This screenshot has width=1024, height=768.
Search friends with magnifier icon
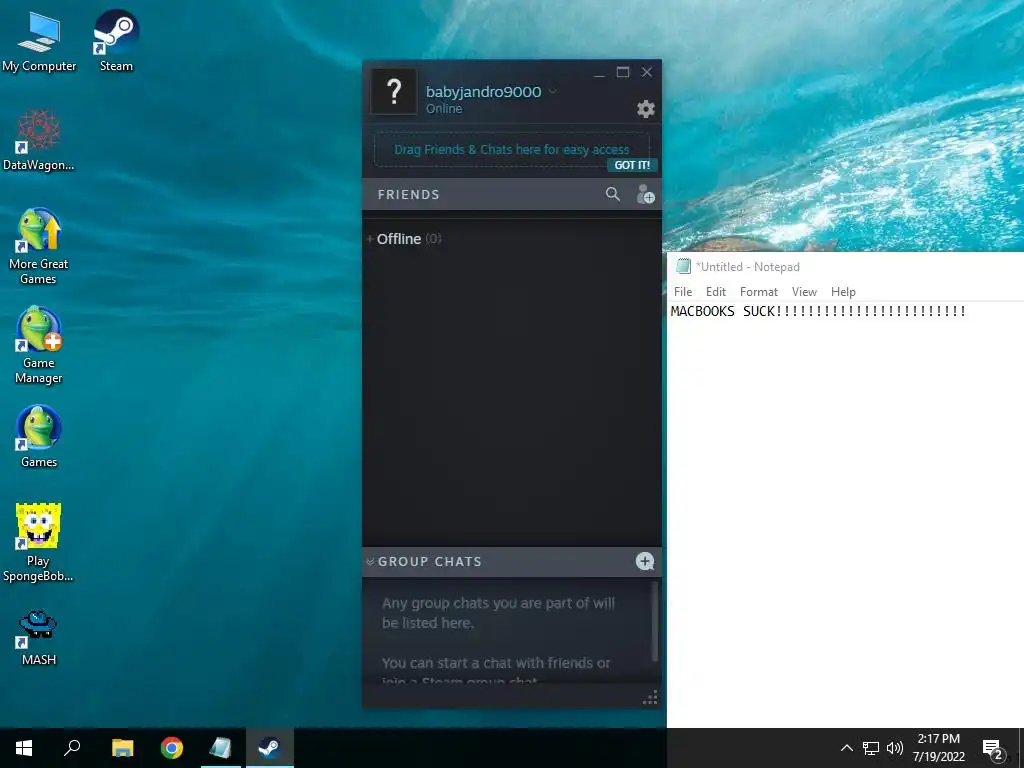click(x=613, y=194)
